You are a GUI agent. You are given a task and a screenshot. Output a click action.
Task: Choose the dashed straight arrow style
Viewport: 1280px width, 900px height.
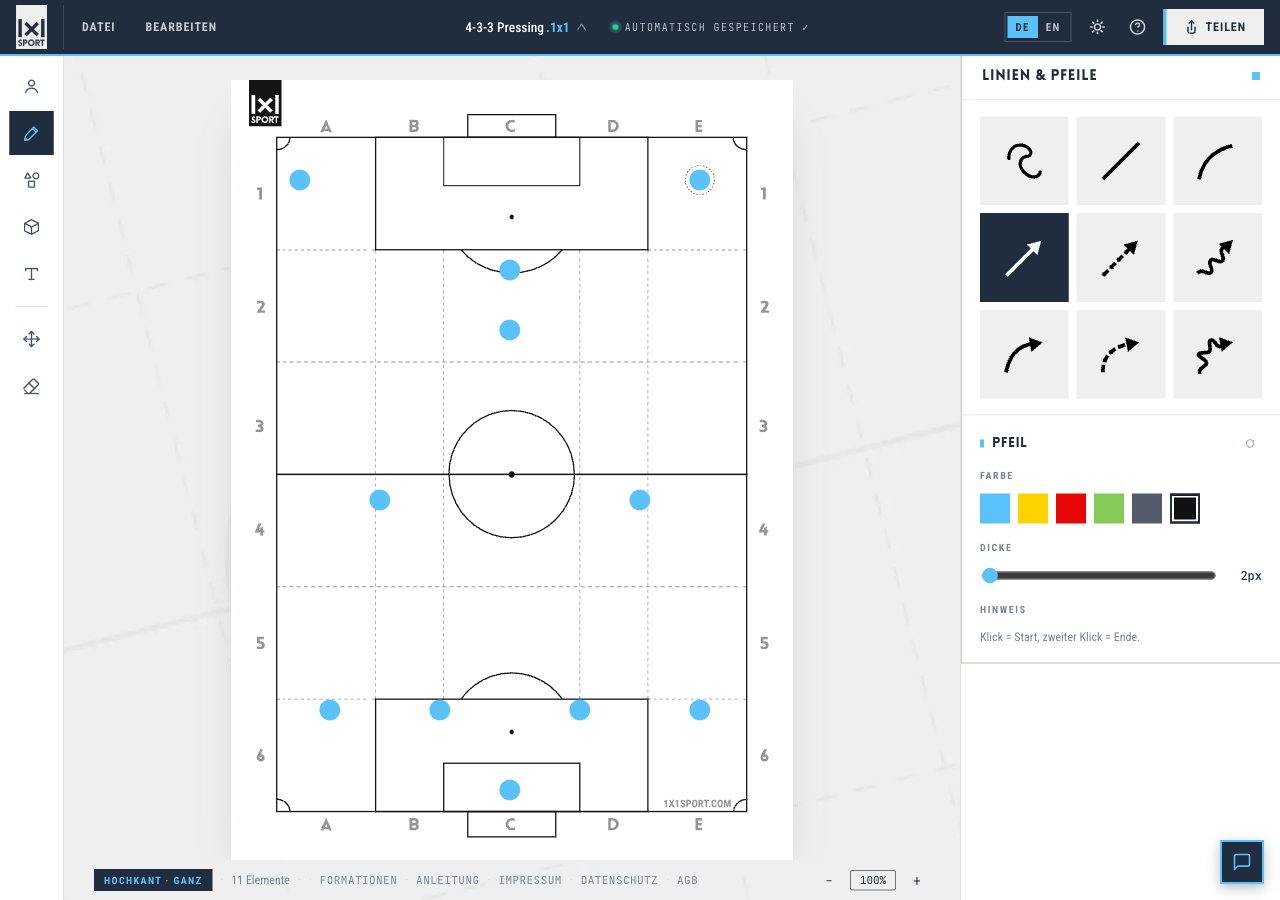tap(1121, 258)
